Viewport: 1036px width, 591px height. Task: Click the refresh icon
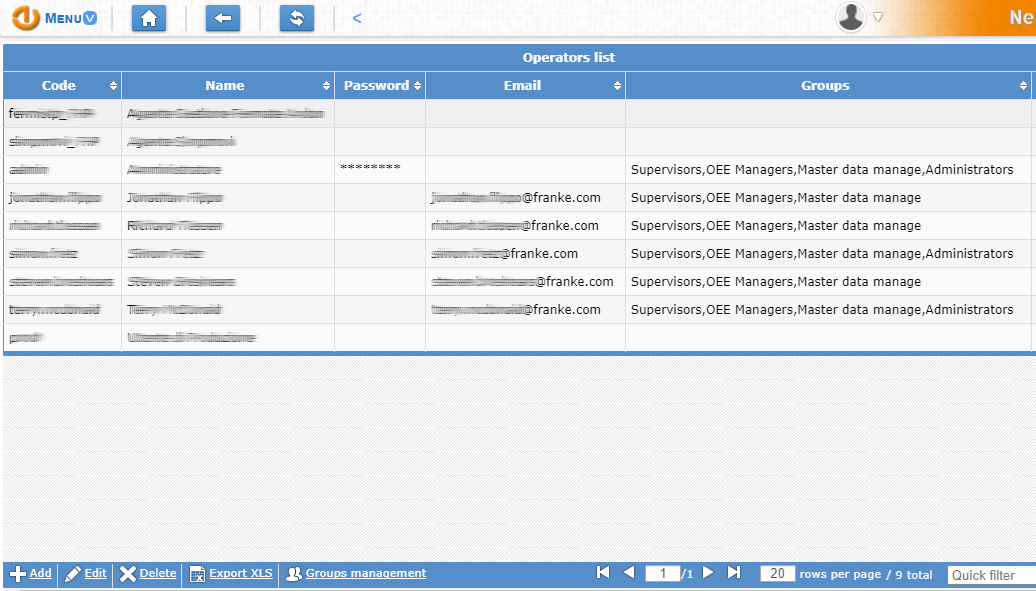[296, 18]
